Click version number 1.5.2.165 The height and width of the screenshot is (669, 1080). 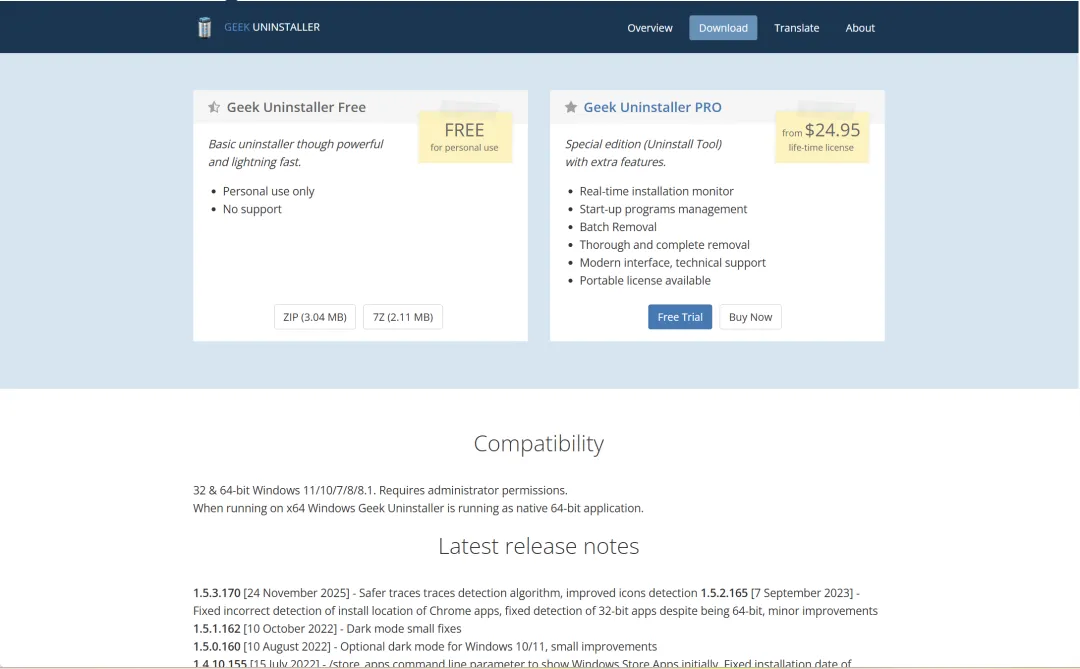point(724,593)
